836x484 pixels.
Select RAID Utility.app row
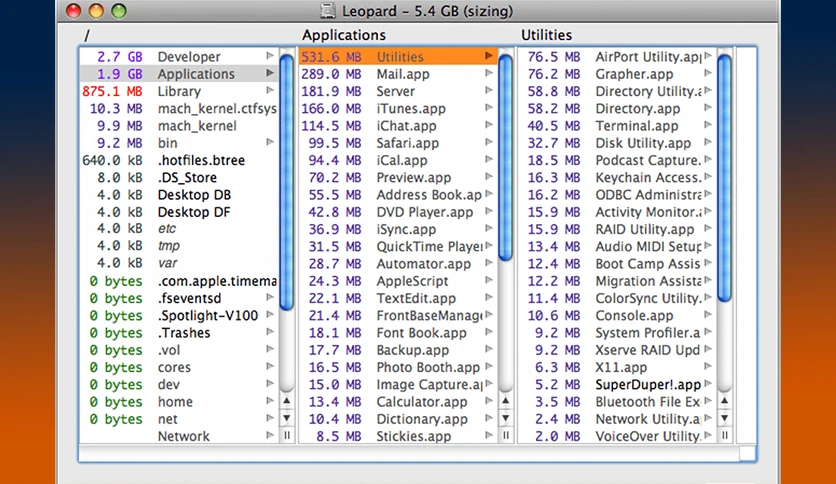(617, 229)
